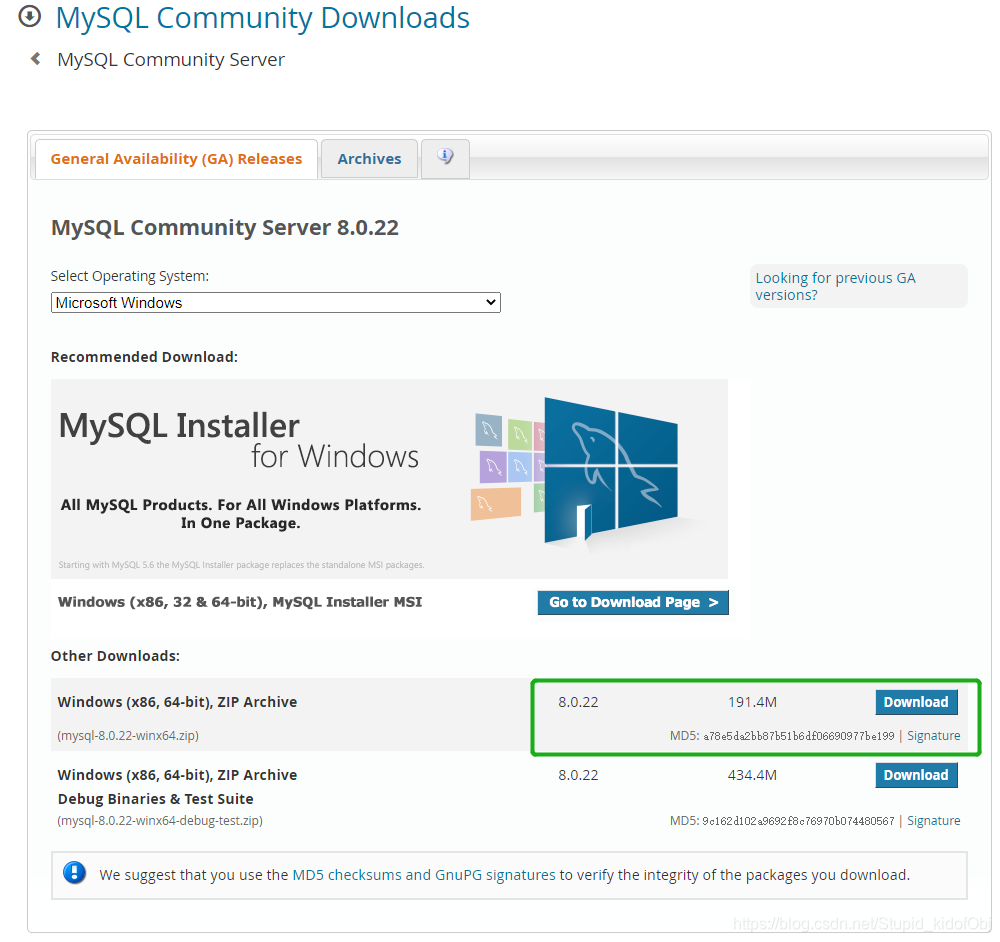Click version 8.0.22 in the 434.4M row
1000x942 pixels.
click(x=578, y=775)
